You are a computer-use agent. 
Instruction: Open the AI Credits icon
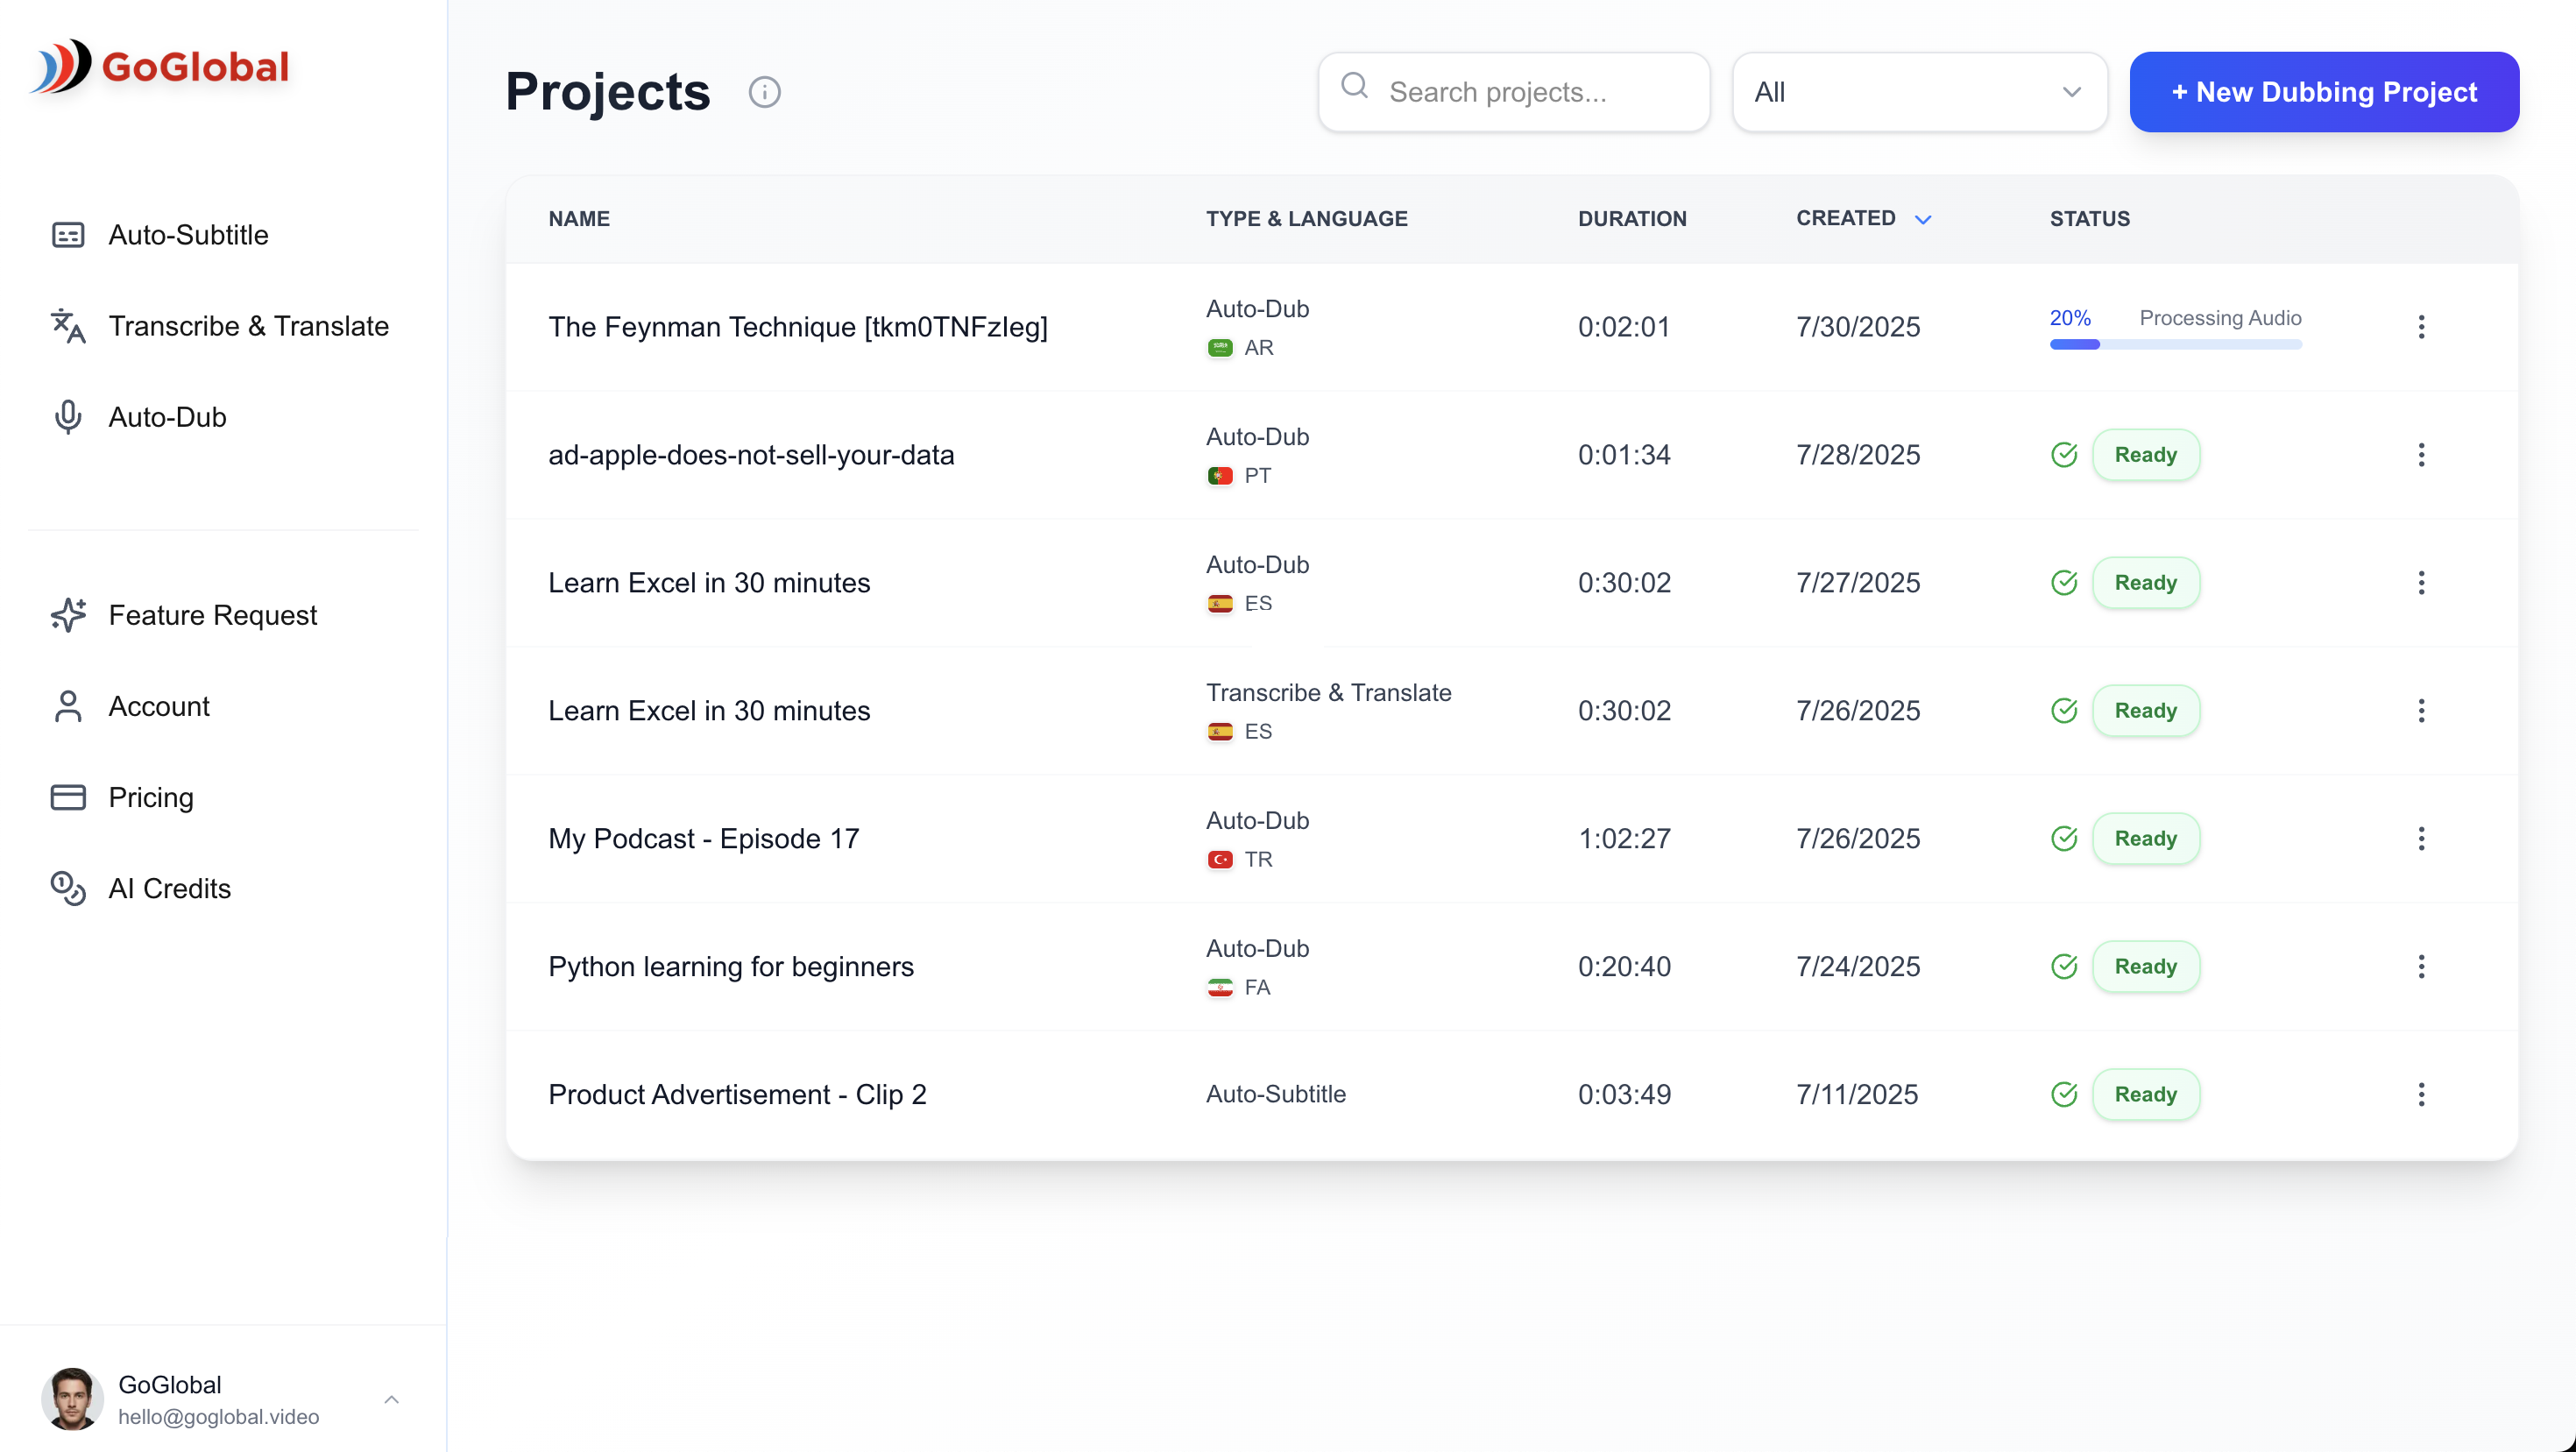[x=67, y=889]
